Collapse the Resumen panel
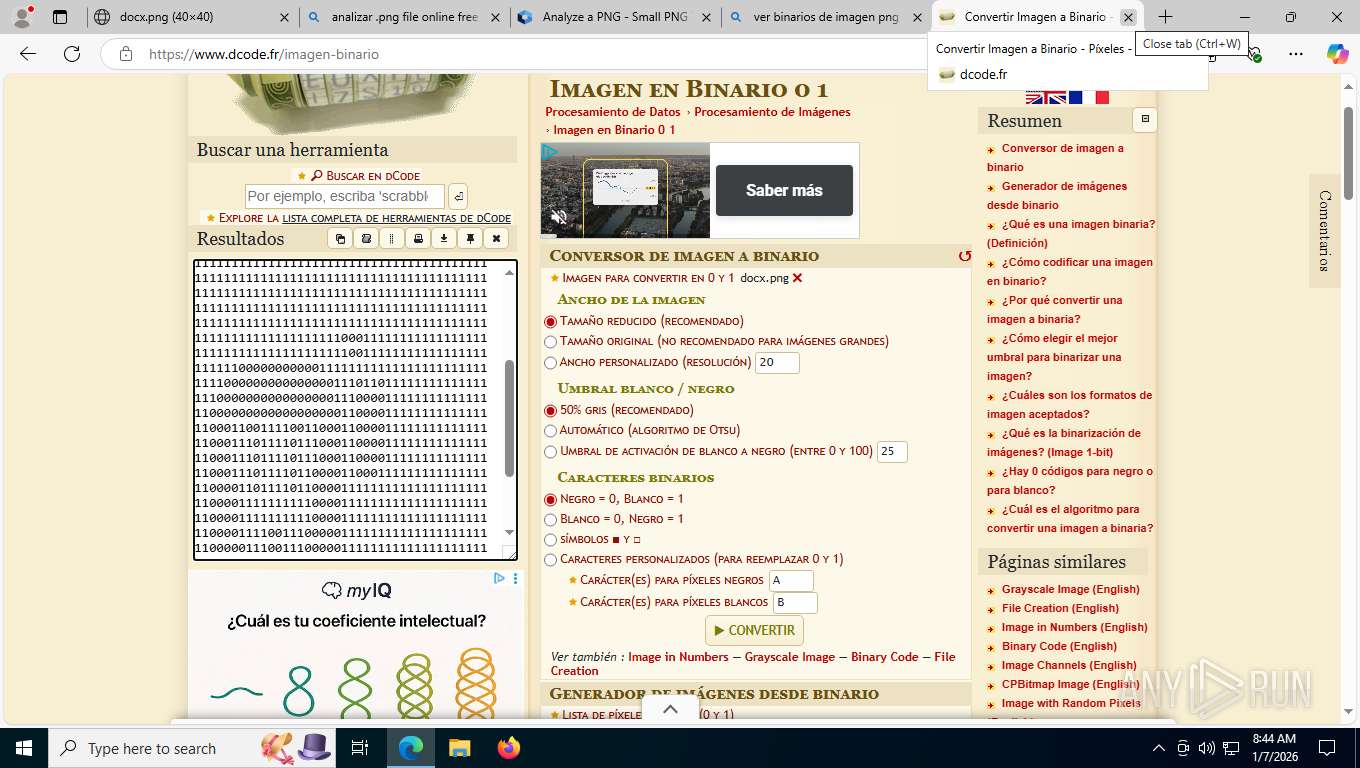This screenshot has height=768, width=1360. 1145,119
